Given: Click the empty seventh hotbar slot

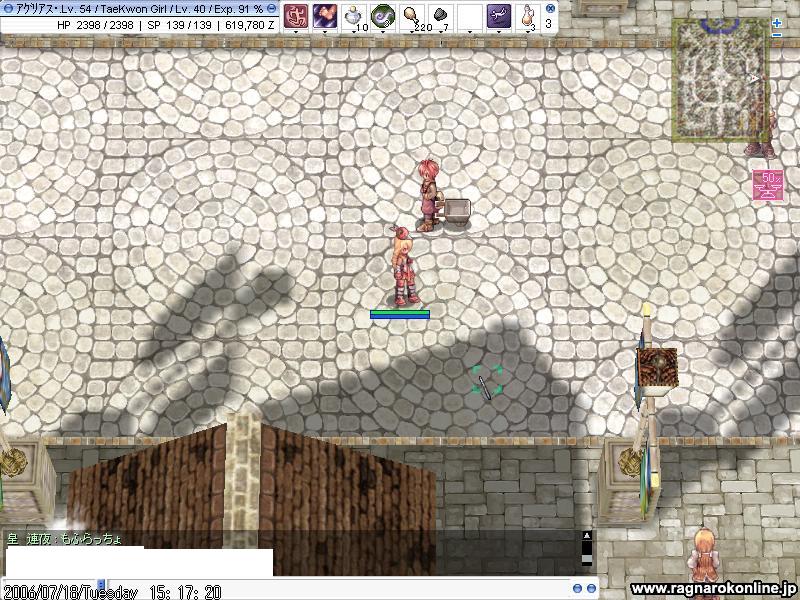Looking at the screenshot, I should [470, 16].
